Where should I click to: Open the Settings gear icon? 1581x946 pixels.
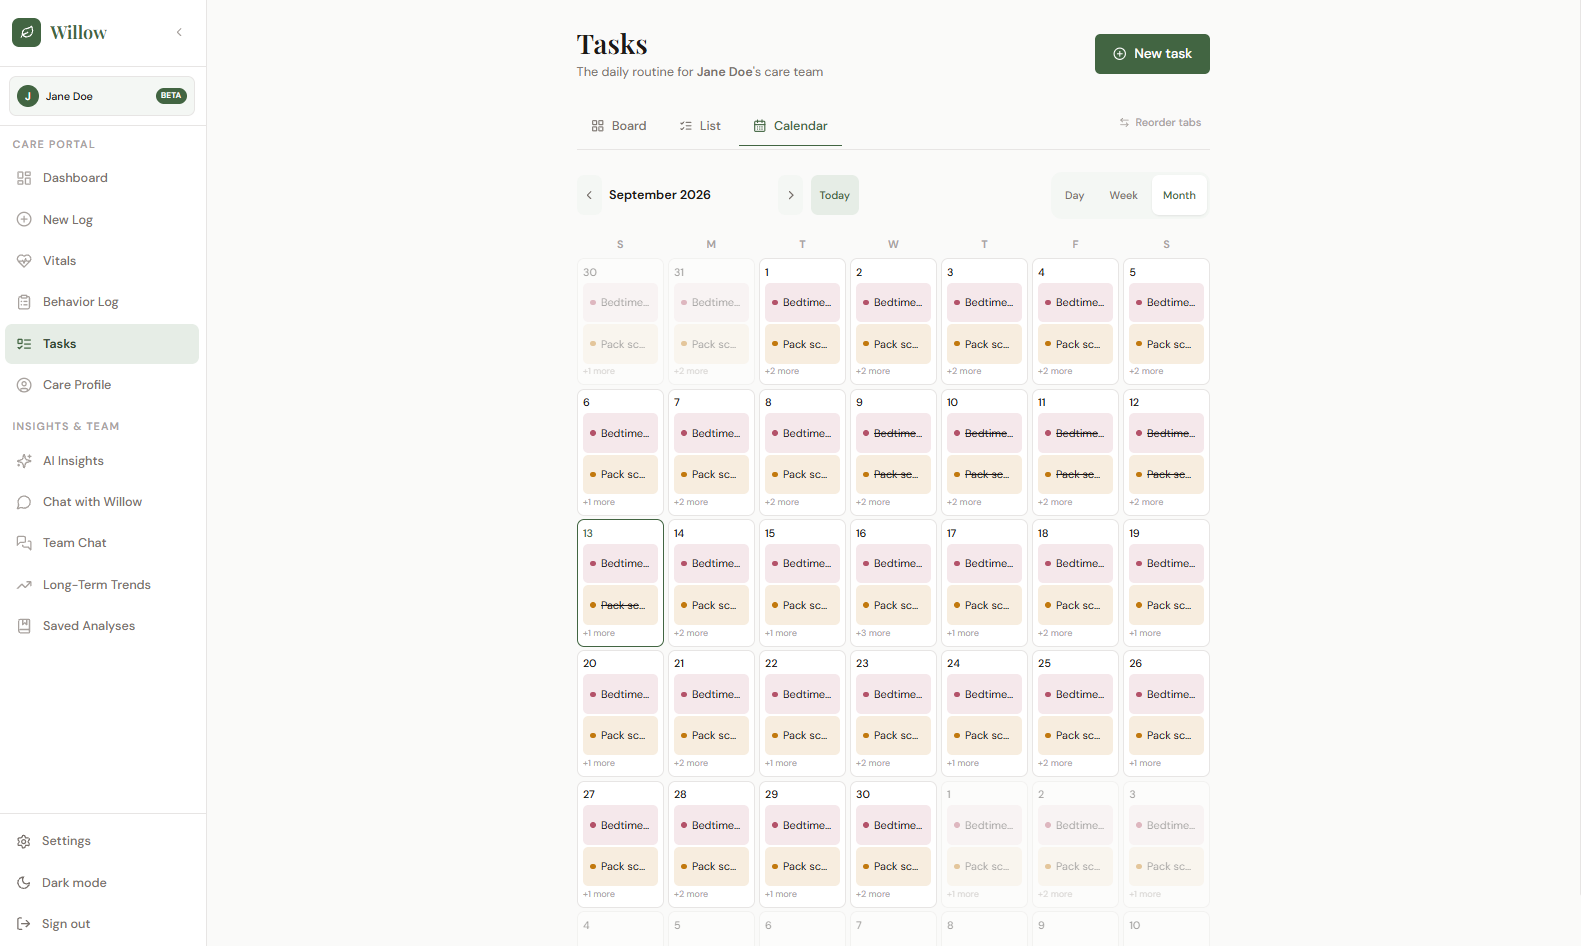pos(24,841)
